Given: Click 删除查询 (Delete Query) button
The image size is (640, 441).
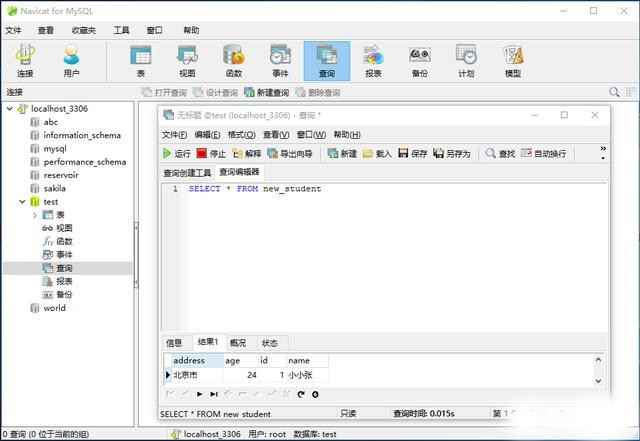Looking at the screenshot, I should pyautogui.click(x=318, y=93).
